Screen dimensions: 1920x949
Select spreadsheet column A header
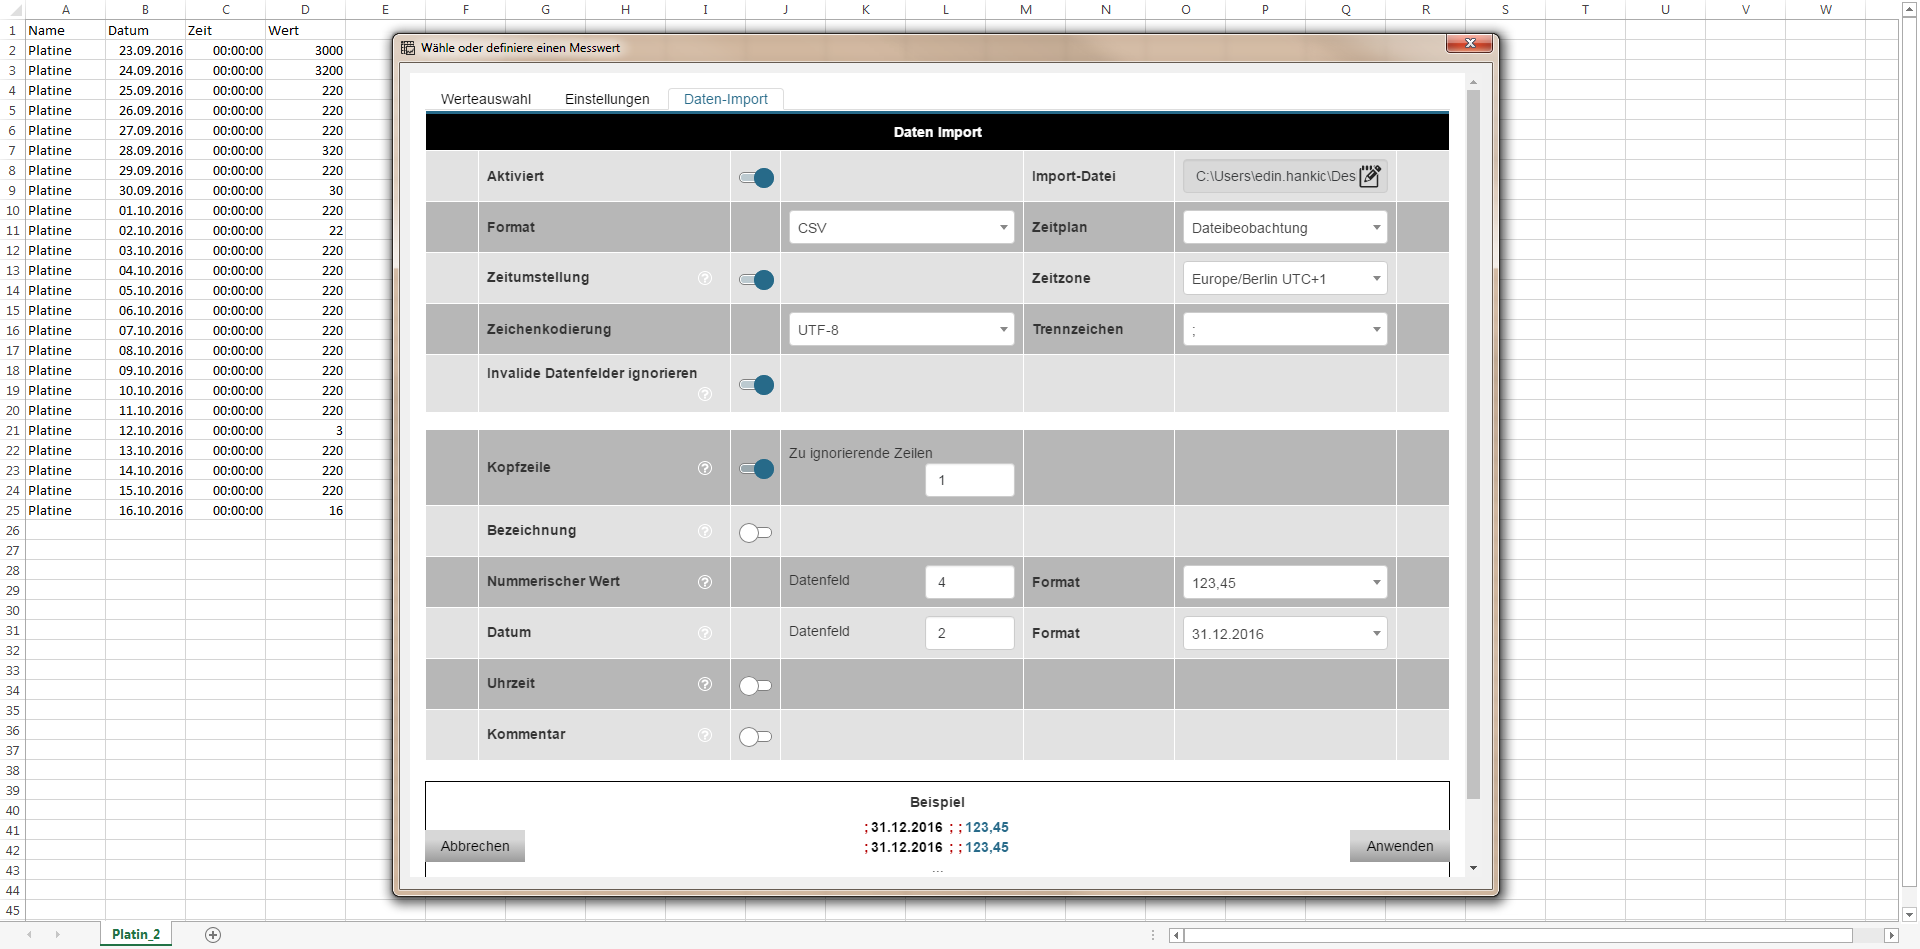point(65,10)
